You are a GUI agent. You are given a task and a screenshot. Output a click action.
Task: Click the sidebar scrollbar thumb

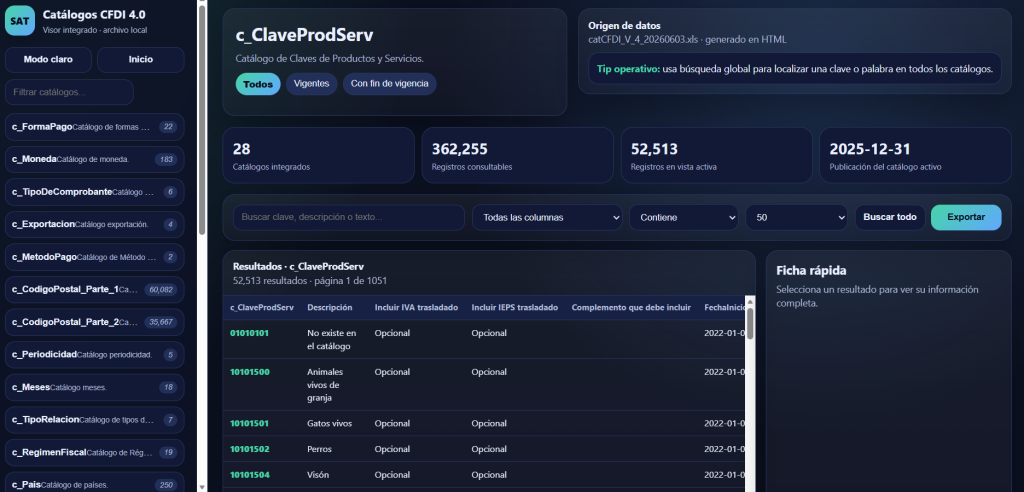[x=202, y=121]
